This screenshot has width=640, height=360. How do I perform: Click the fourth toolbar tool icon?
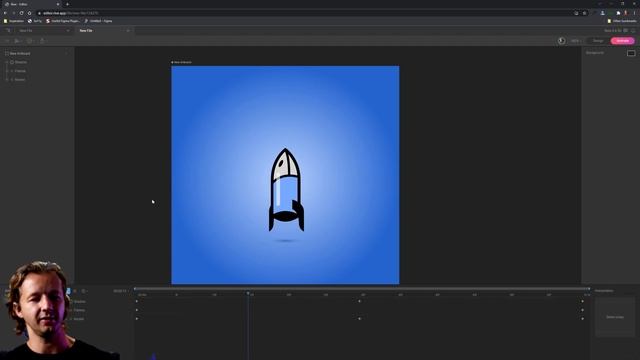42,41
